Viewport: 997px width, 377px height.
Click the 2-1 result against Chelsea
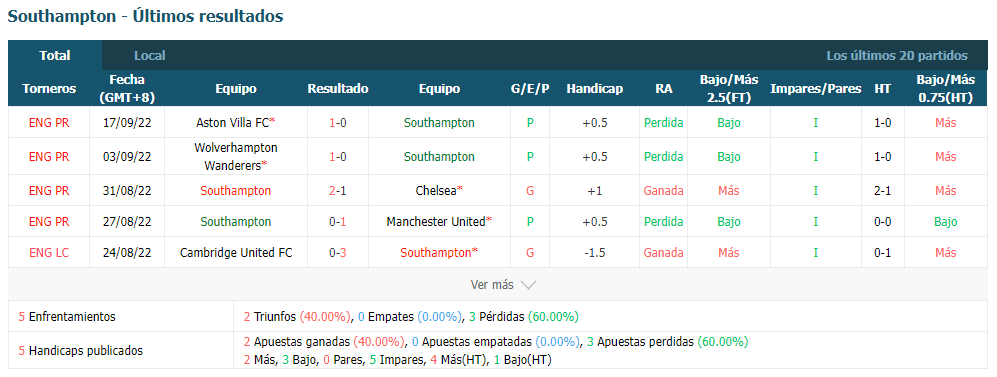coord(338,191)
